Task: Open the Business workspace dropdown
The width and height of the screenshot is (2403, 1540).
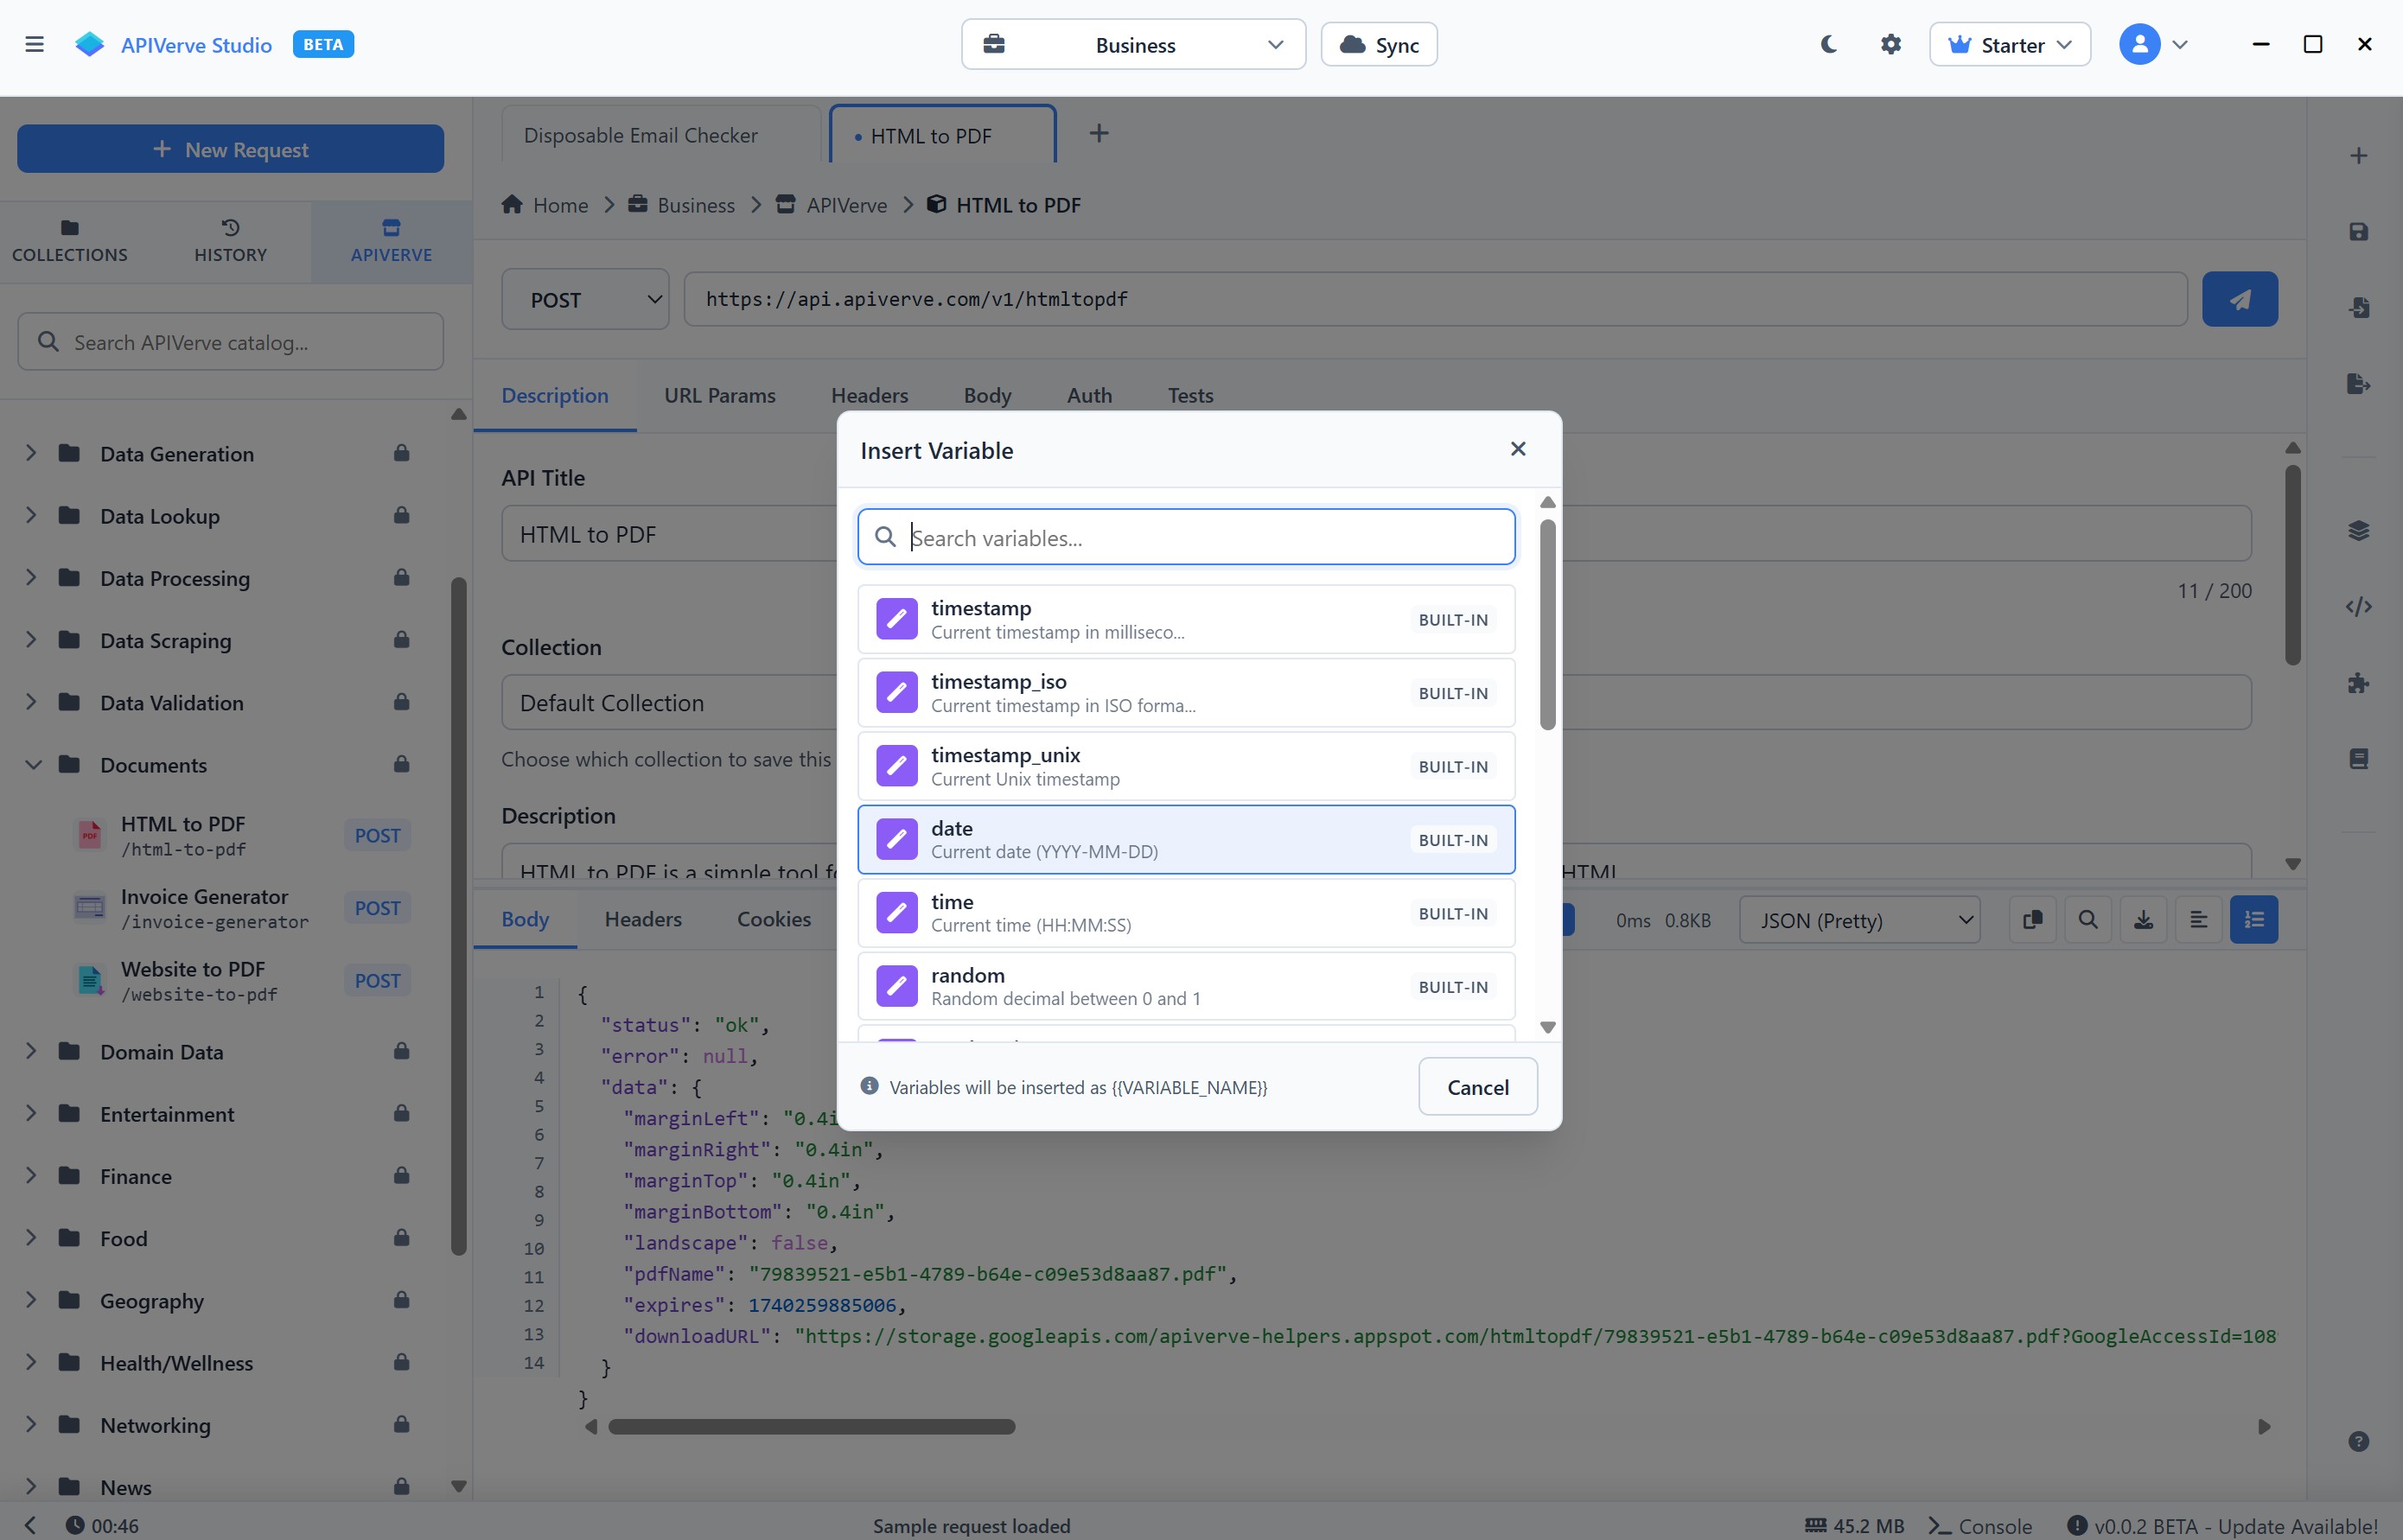Action: pyautogui.click(x=1133, y=45)
